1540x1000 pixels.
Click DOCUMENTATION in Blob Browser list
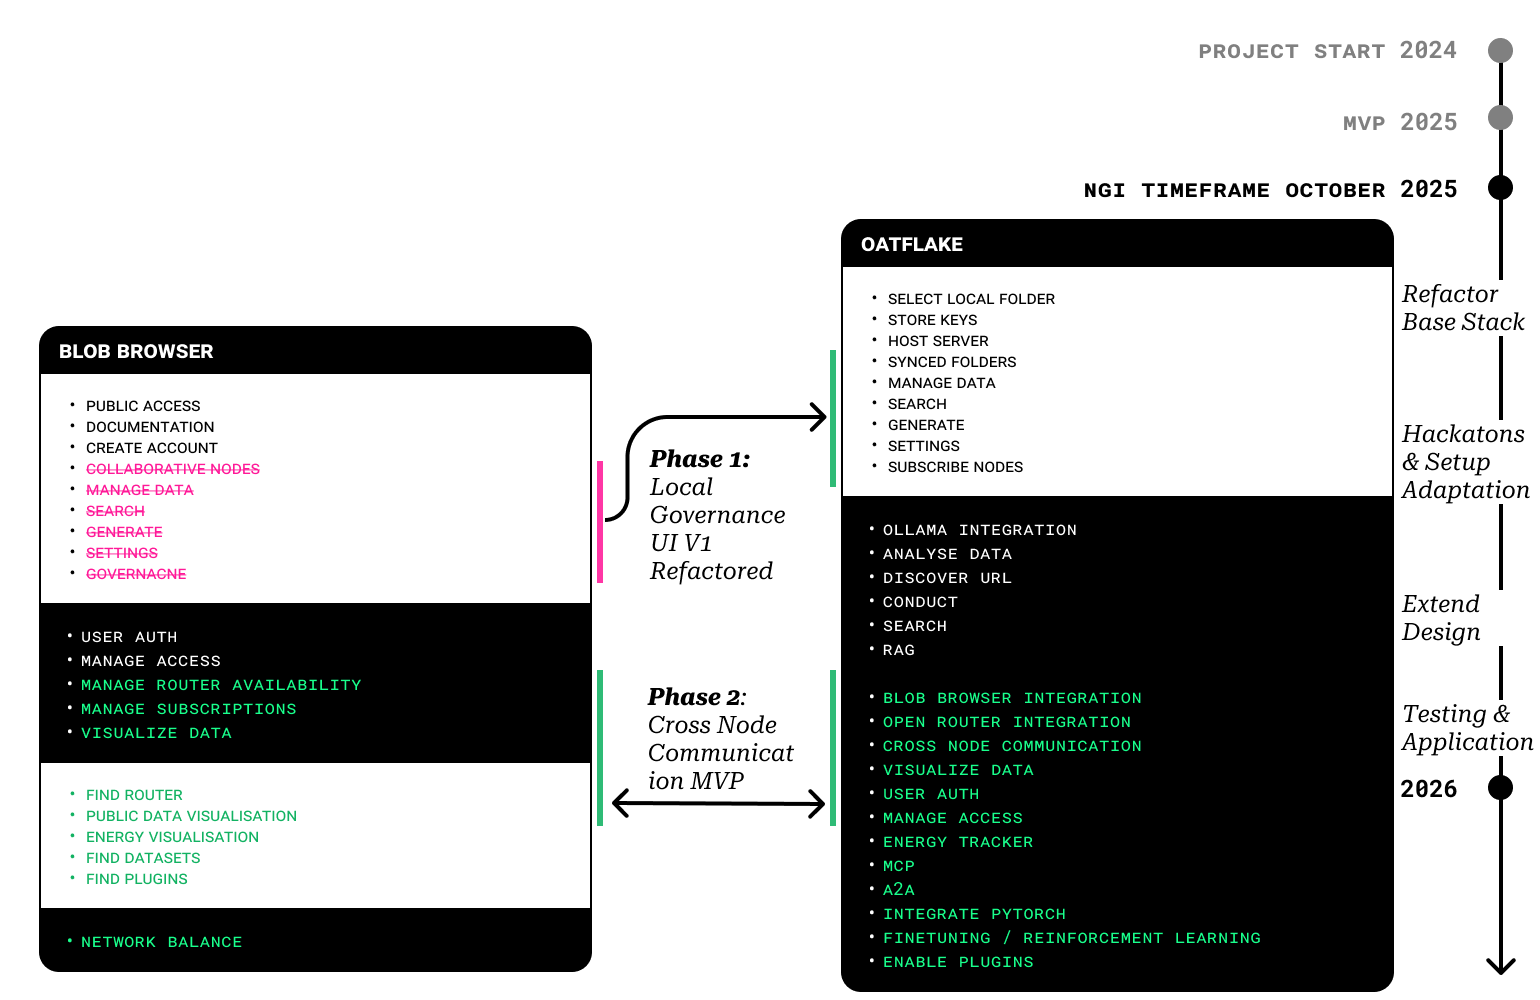tap(150, 427)
